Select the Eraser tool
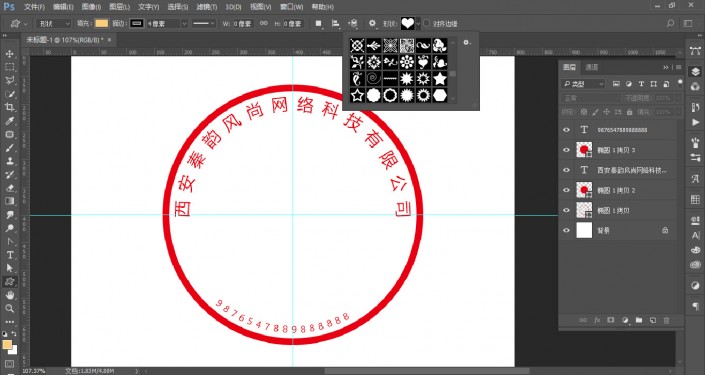 click(9, 188)
